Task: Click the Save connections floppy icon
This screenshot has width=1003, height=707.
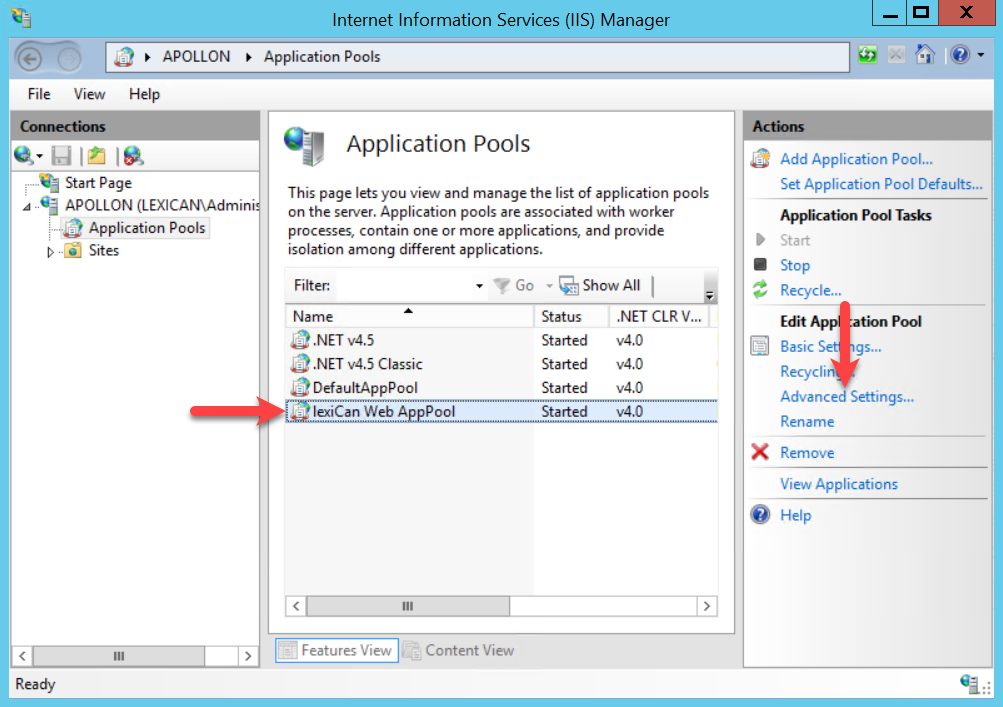Action: pos(61,155)
